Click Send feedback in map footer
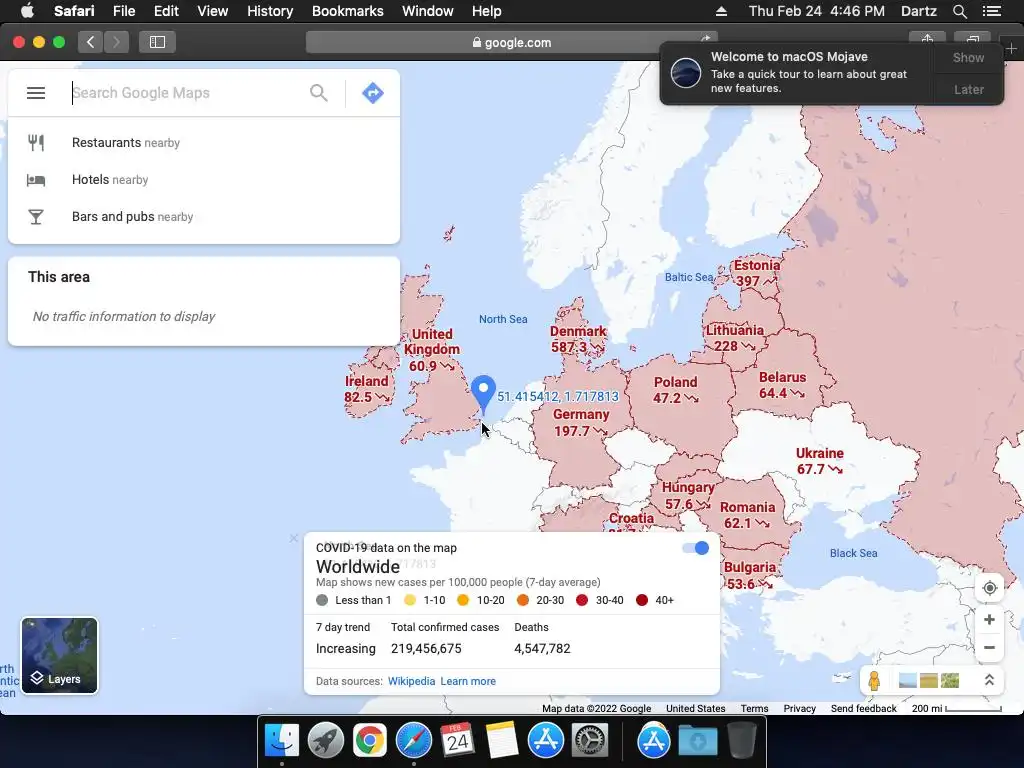 863,709
